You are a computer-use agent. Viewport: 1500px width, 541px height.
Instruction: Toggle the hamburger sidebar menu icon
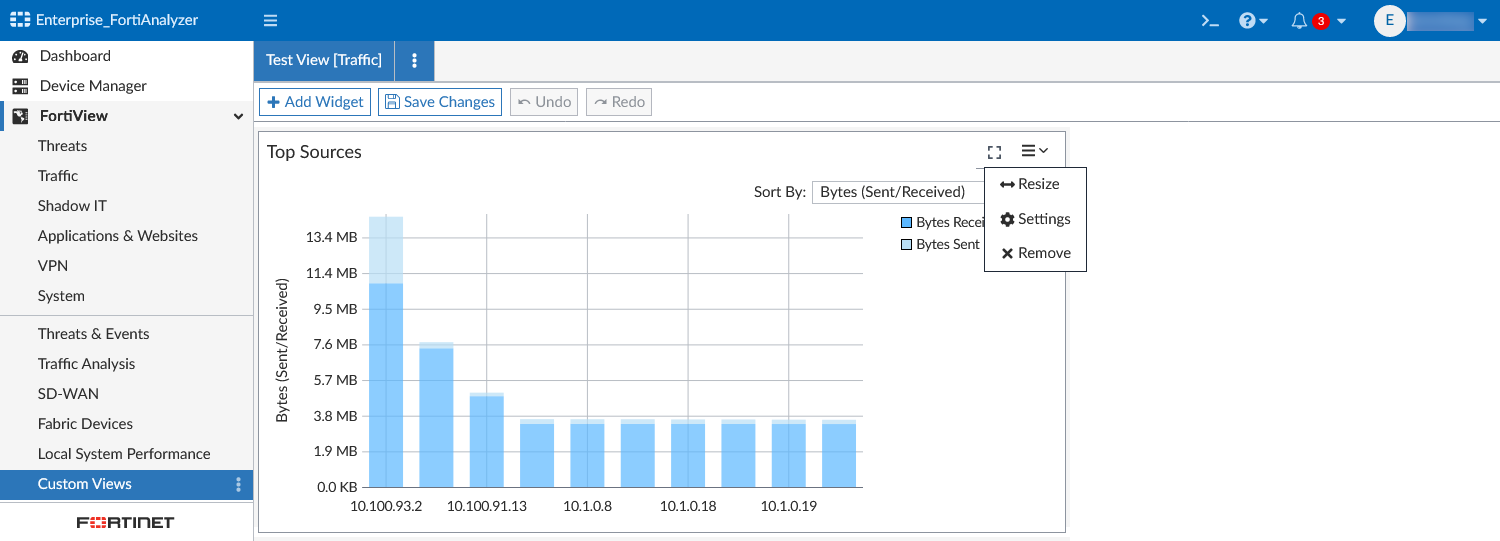click(270, 20)
